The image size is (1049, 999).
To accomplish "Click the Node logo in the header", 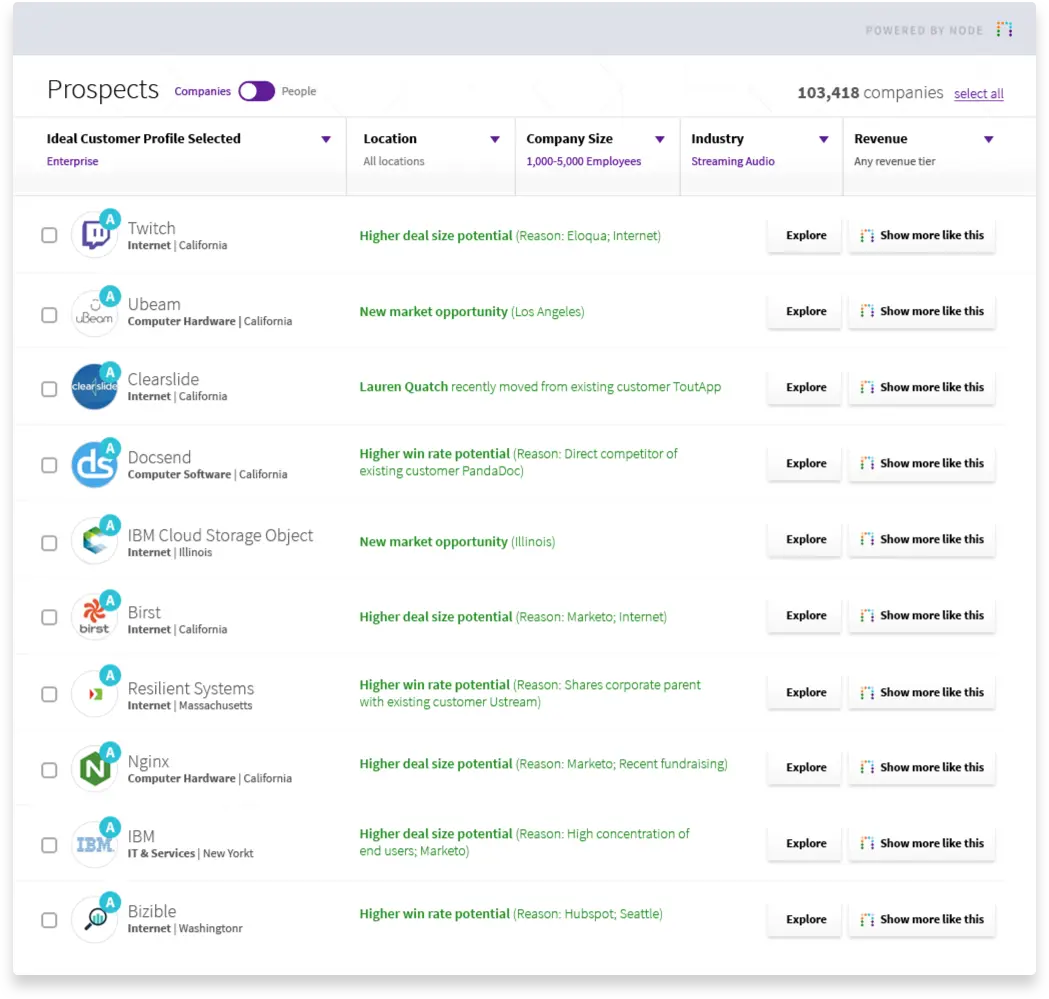I will 1004,29.
